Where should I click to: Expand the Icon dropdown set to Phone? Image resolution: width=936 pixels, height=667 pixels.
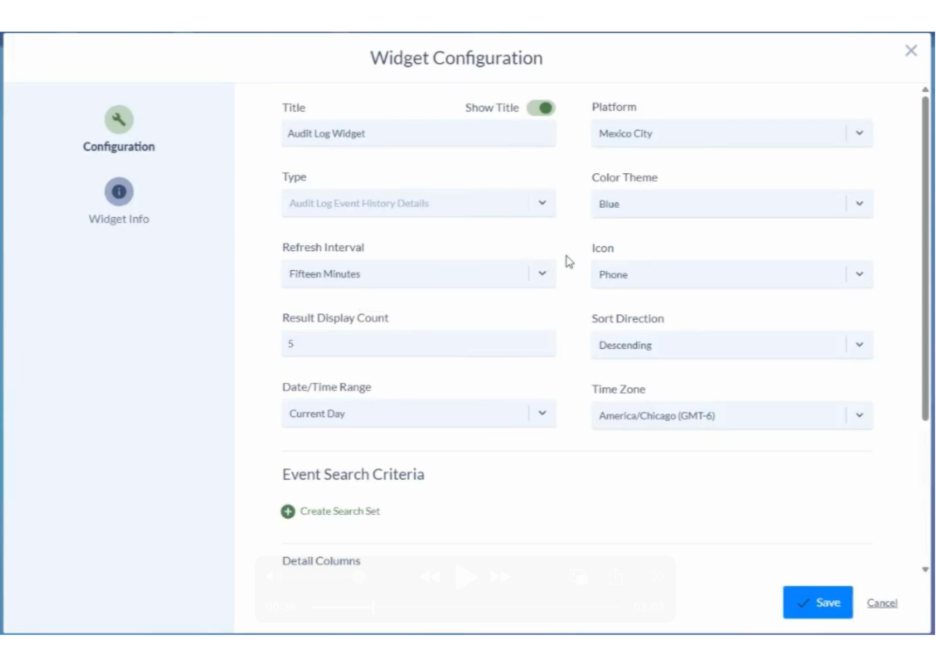click(x=859, y=274)
